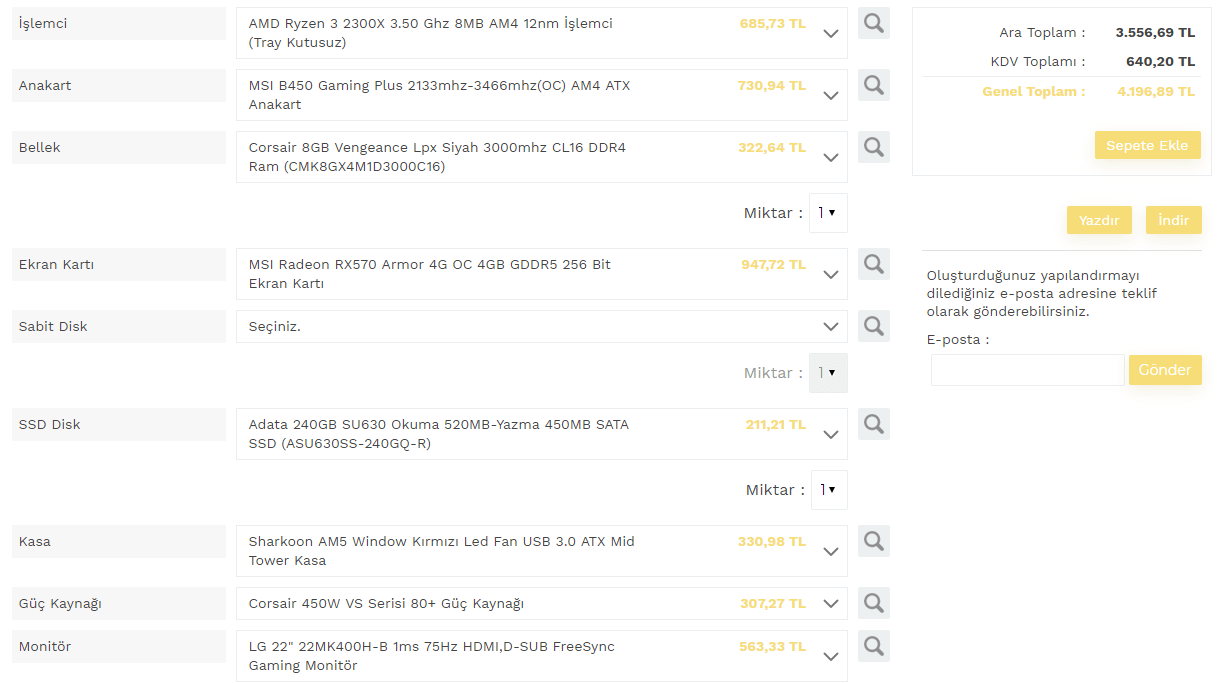Image resolution: width=1228 pixels, height=683 pixels.
Task: Click the Ara Toplam 3.556,69 TL value
Action: tap(1155, 32)
